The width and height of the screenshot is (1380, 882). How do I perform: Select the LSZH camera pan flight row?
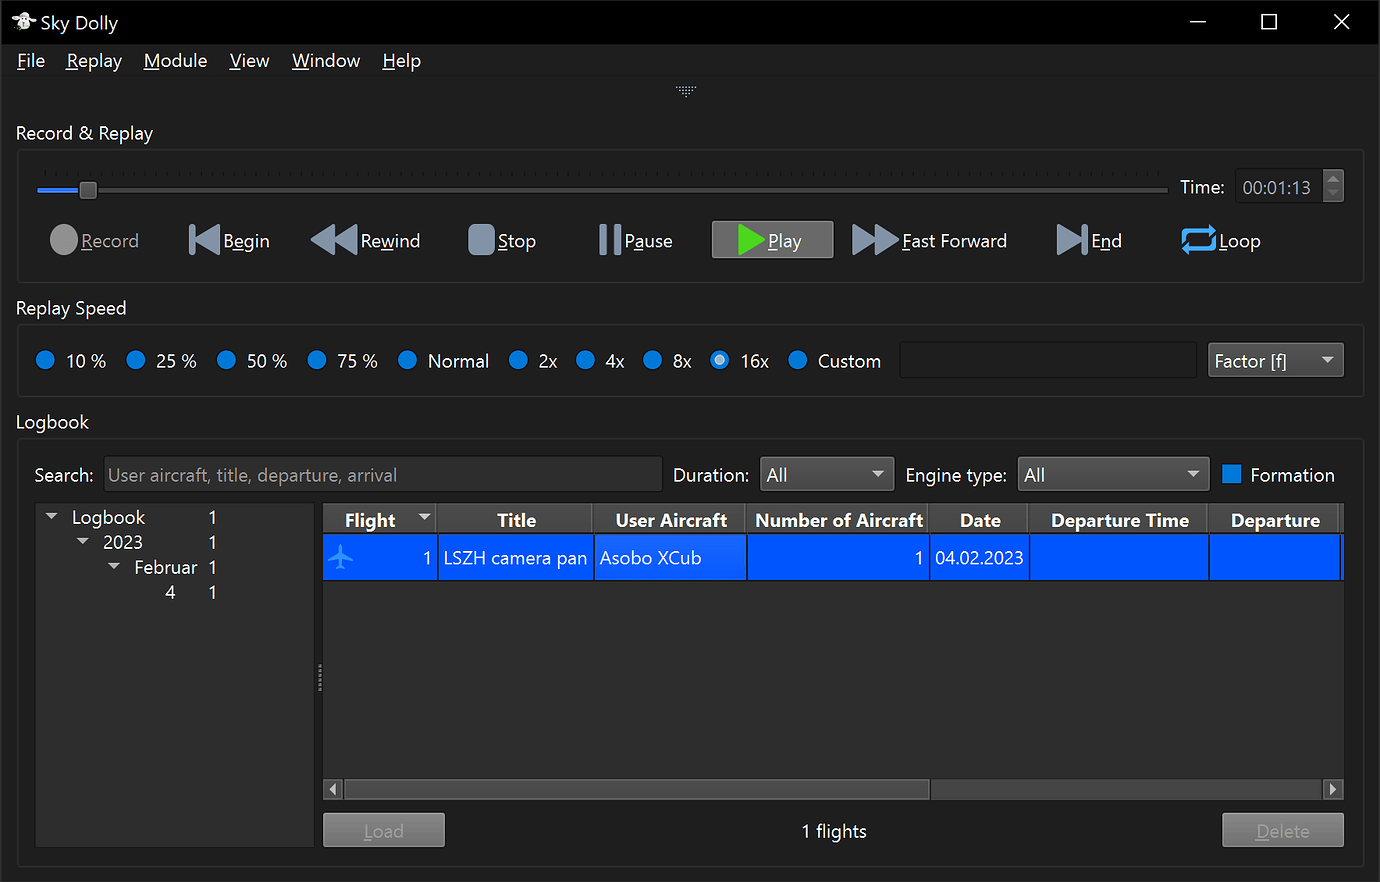point(515,558)
